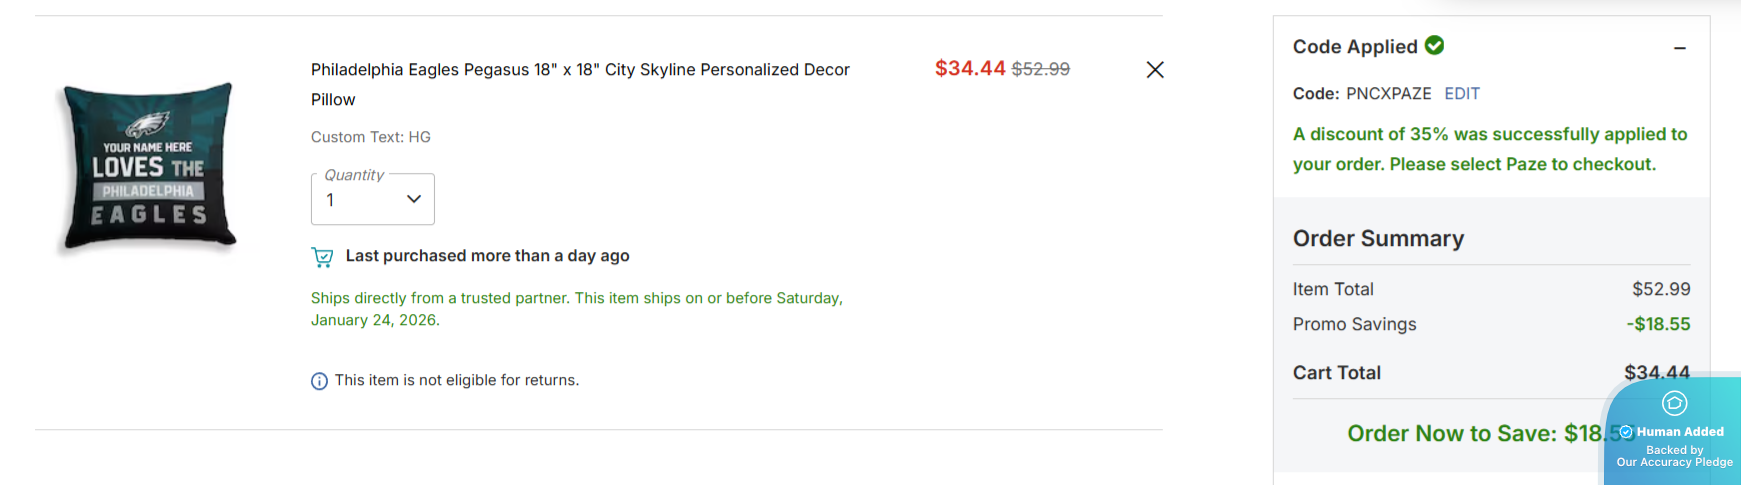
Task: Click the cart icon beside Last purchased
Action: click(x=322, y=257)
